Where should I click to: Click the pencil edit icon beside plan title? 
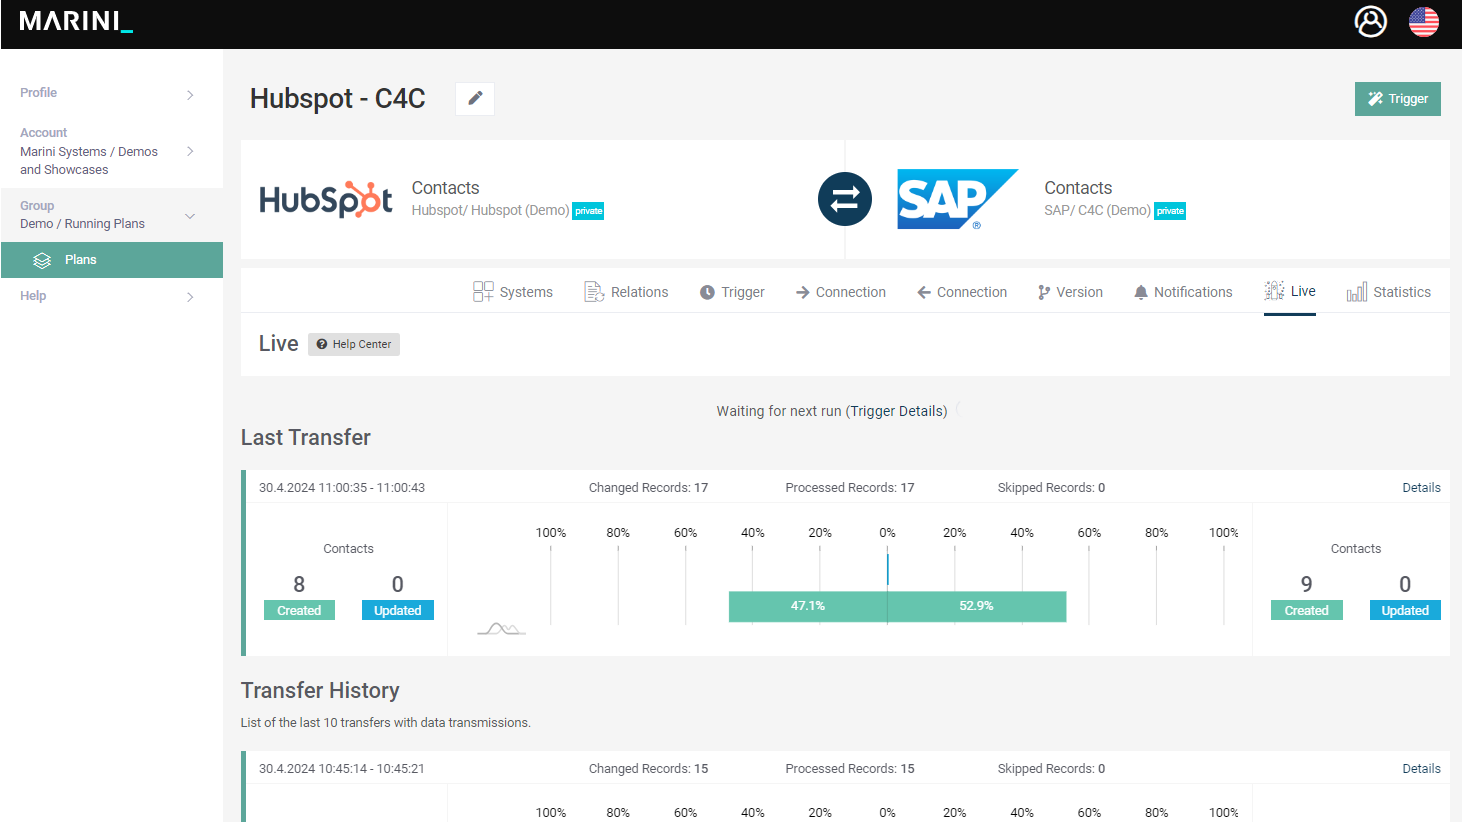point(475,98)
